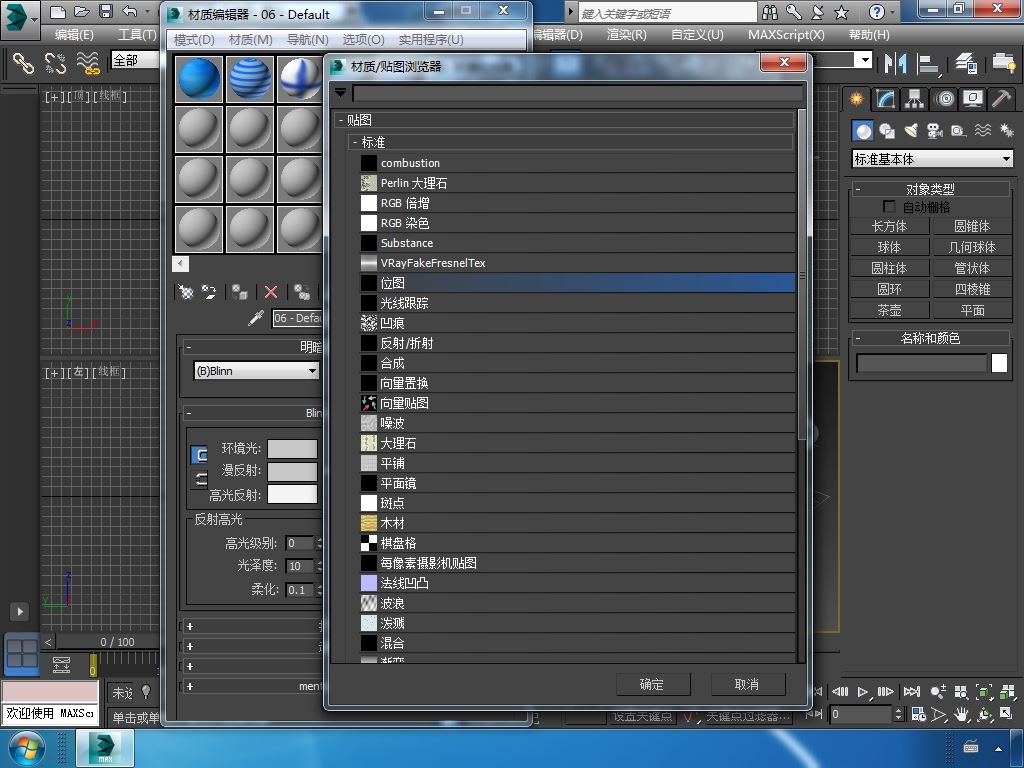The image size is (1024, 768).
Task: Click the 取消 button
Action: pos(747,684)
